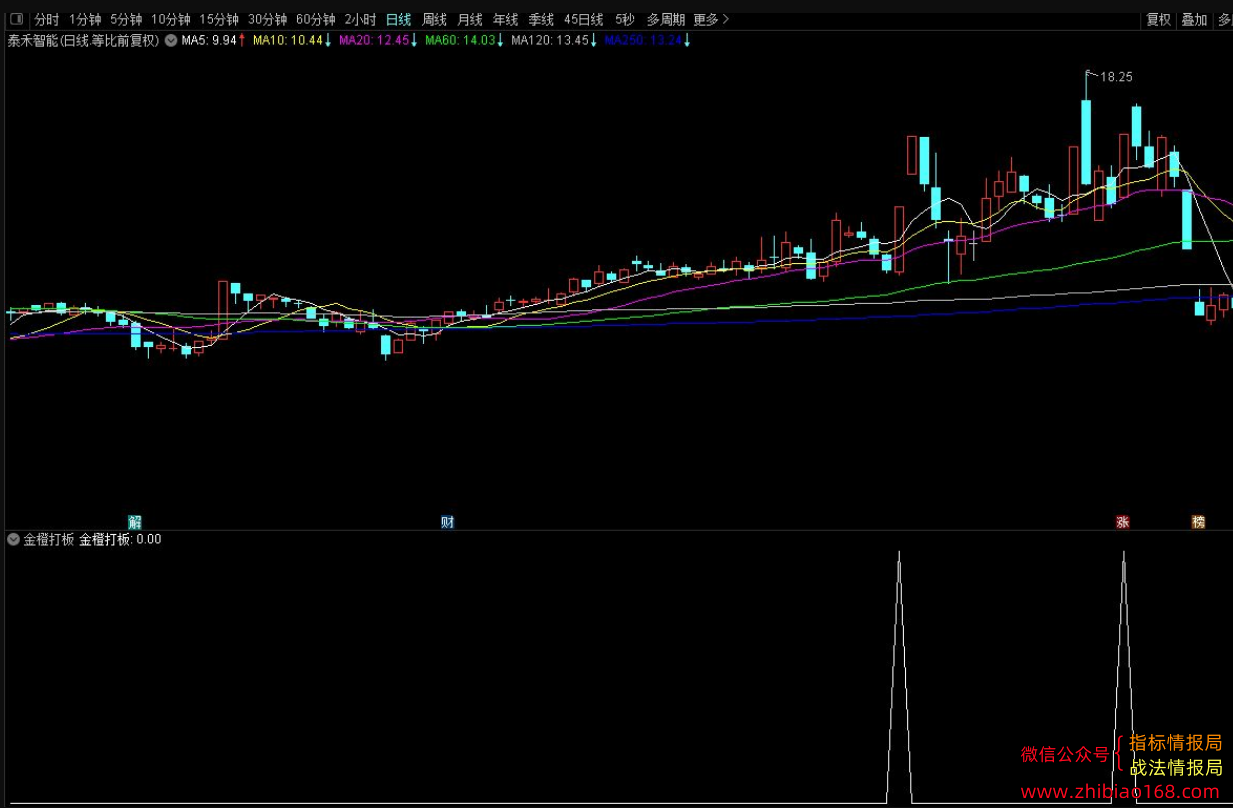Select the 10分钟 period tab
This screenshot has height=808, width=1233.
pyautogui.click(x=171, y=19)
